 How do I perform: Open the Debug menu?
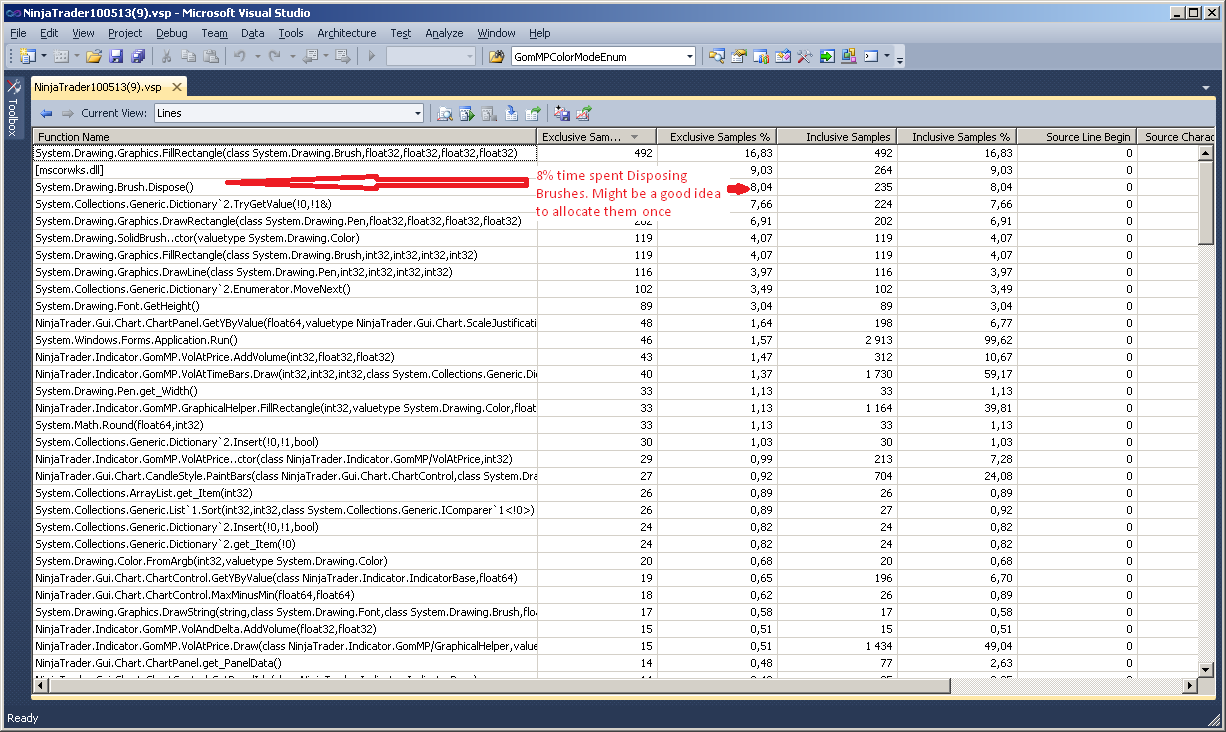click(171, 33)
